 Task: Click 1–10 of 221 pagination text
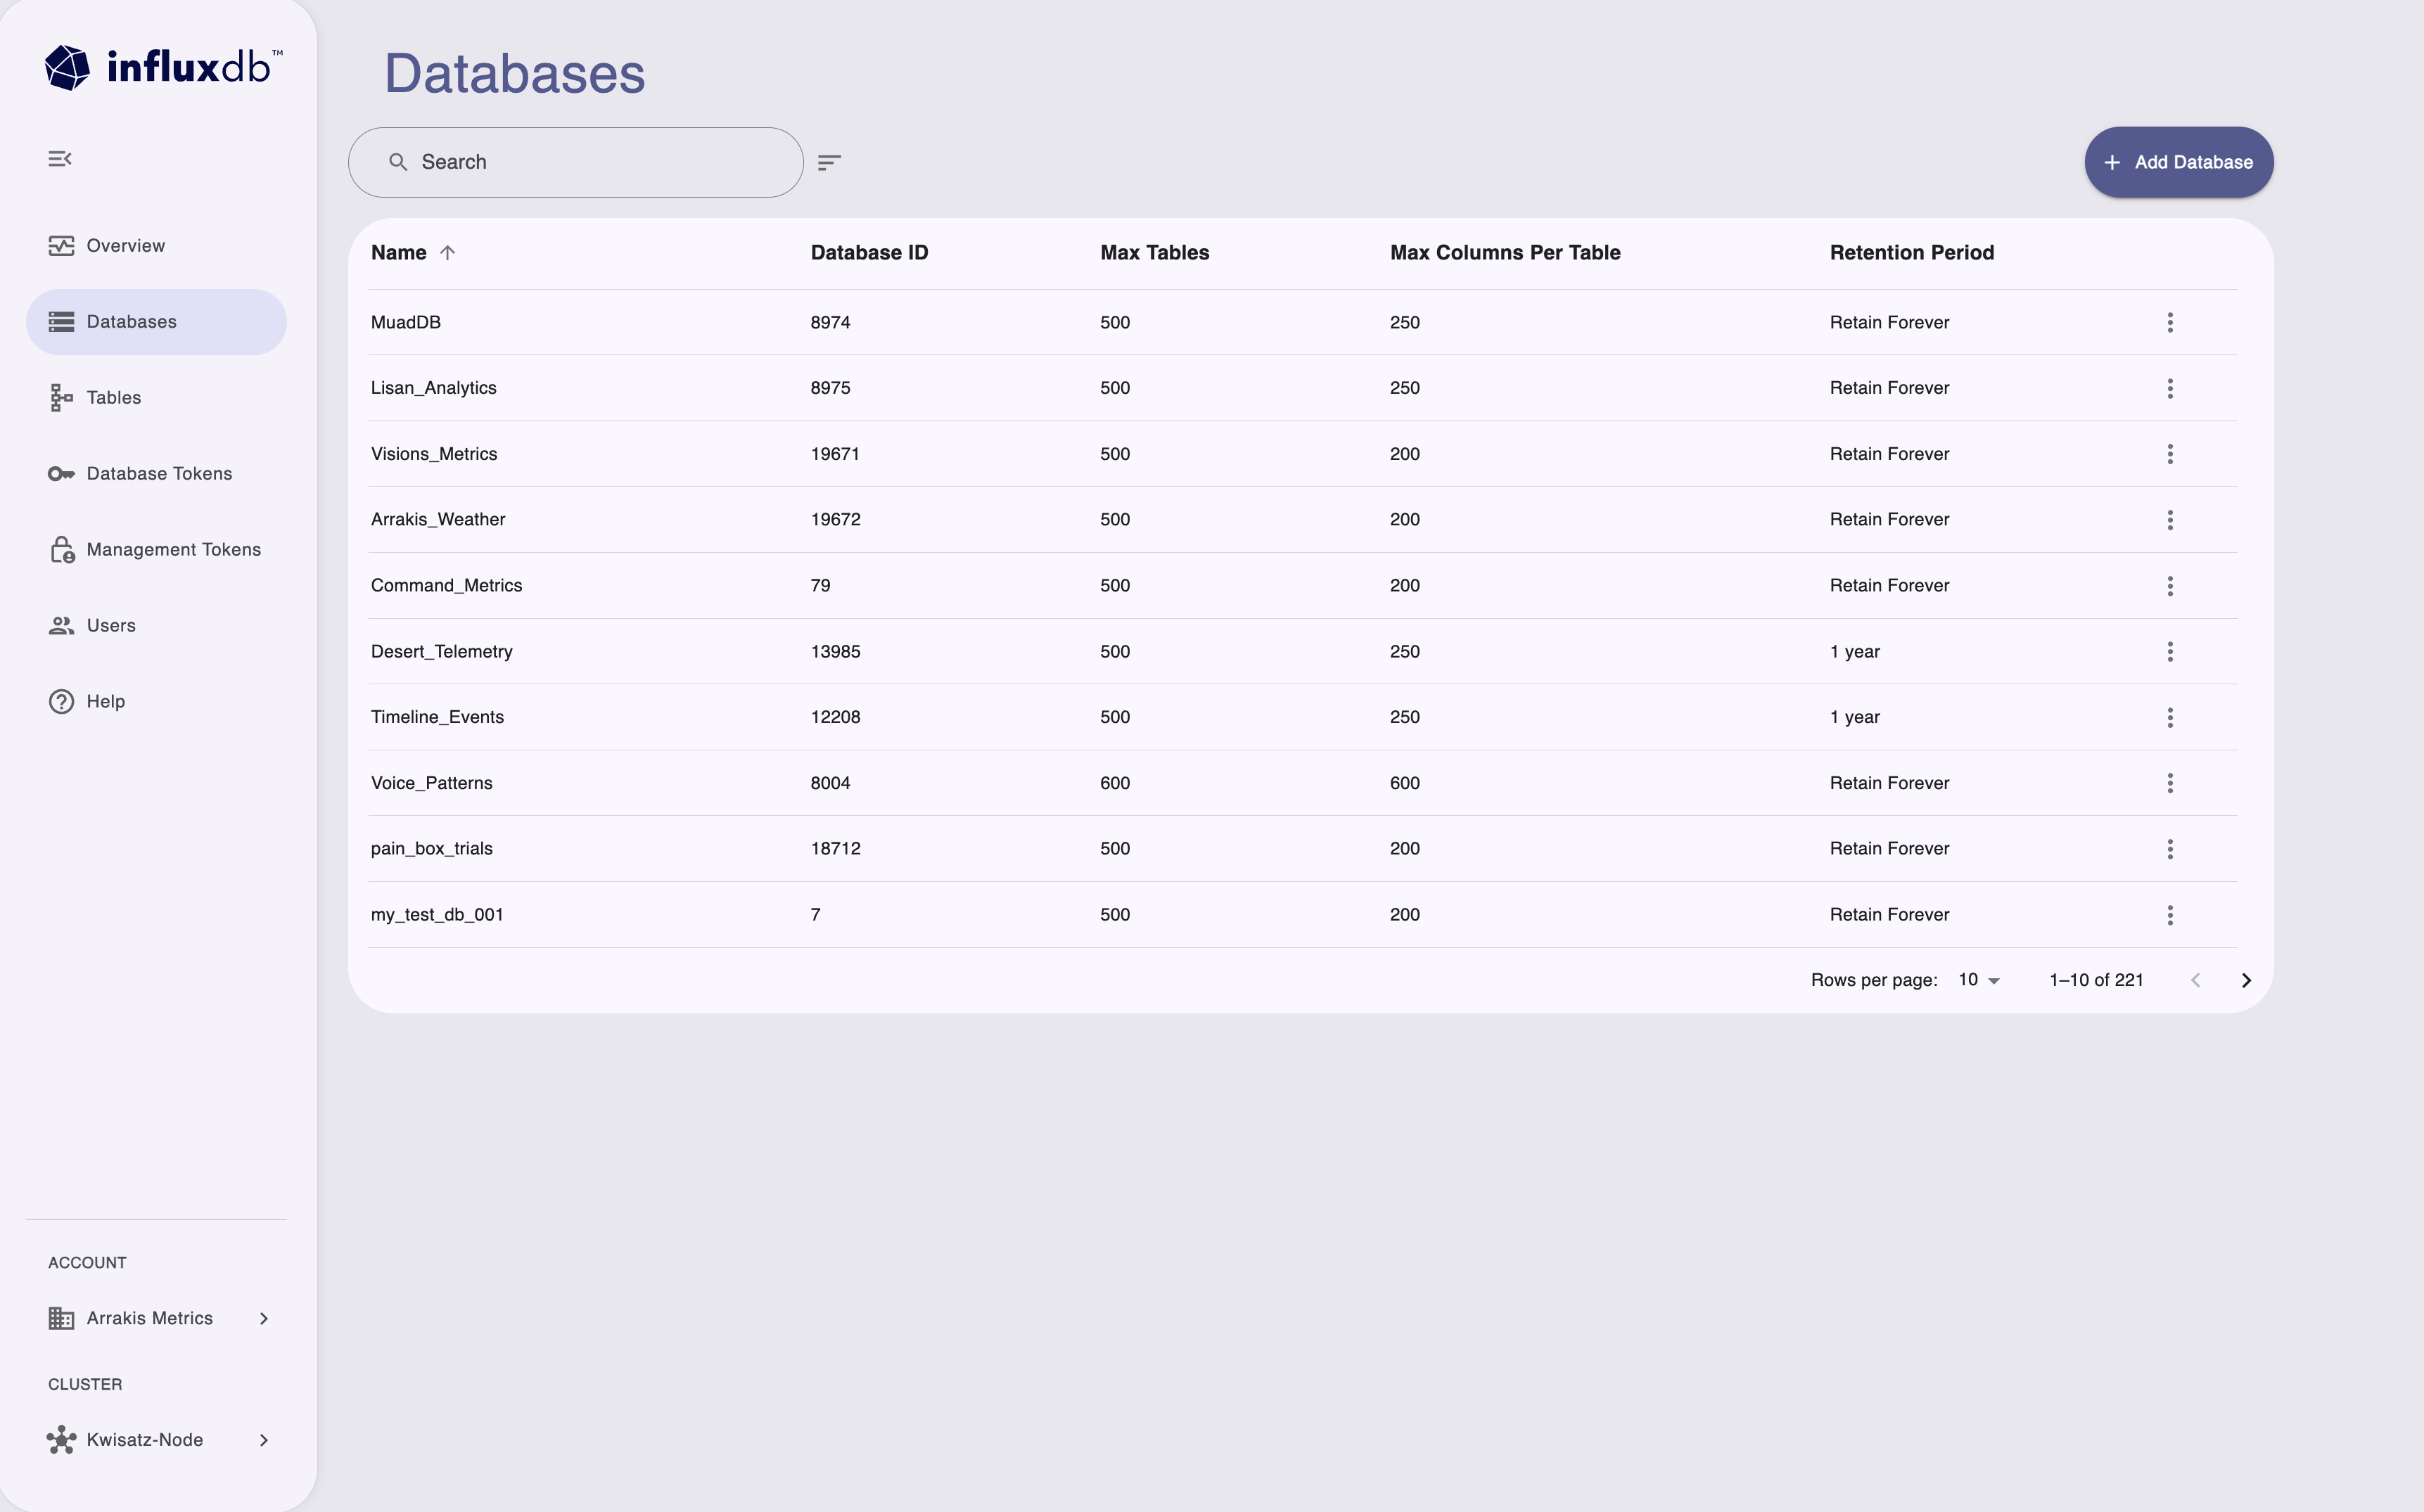(x=2096, y=980)
